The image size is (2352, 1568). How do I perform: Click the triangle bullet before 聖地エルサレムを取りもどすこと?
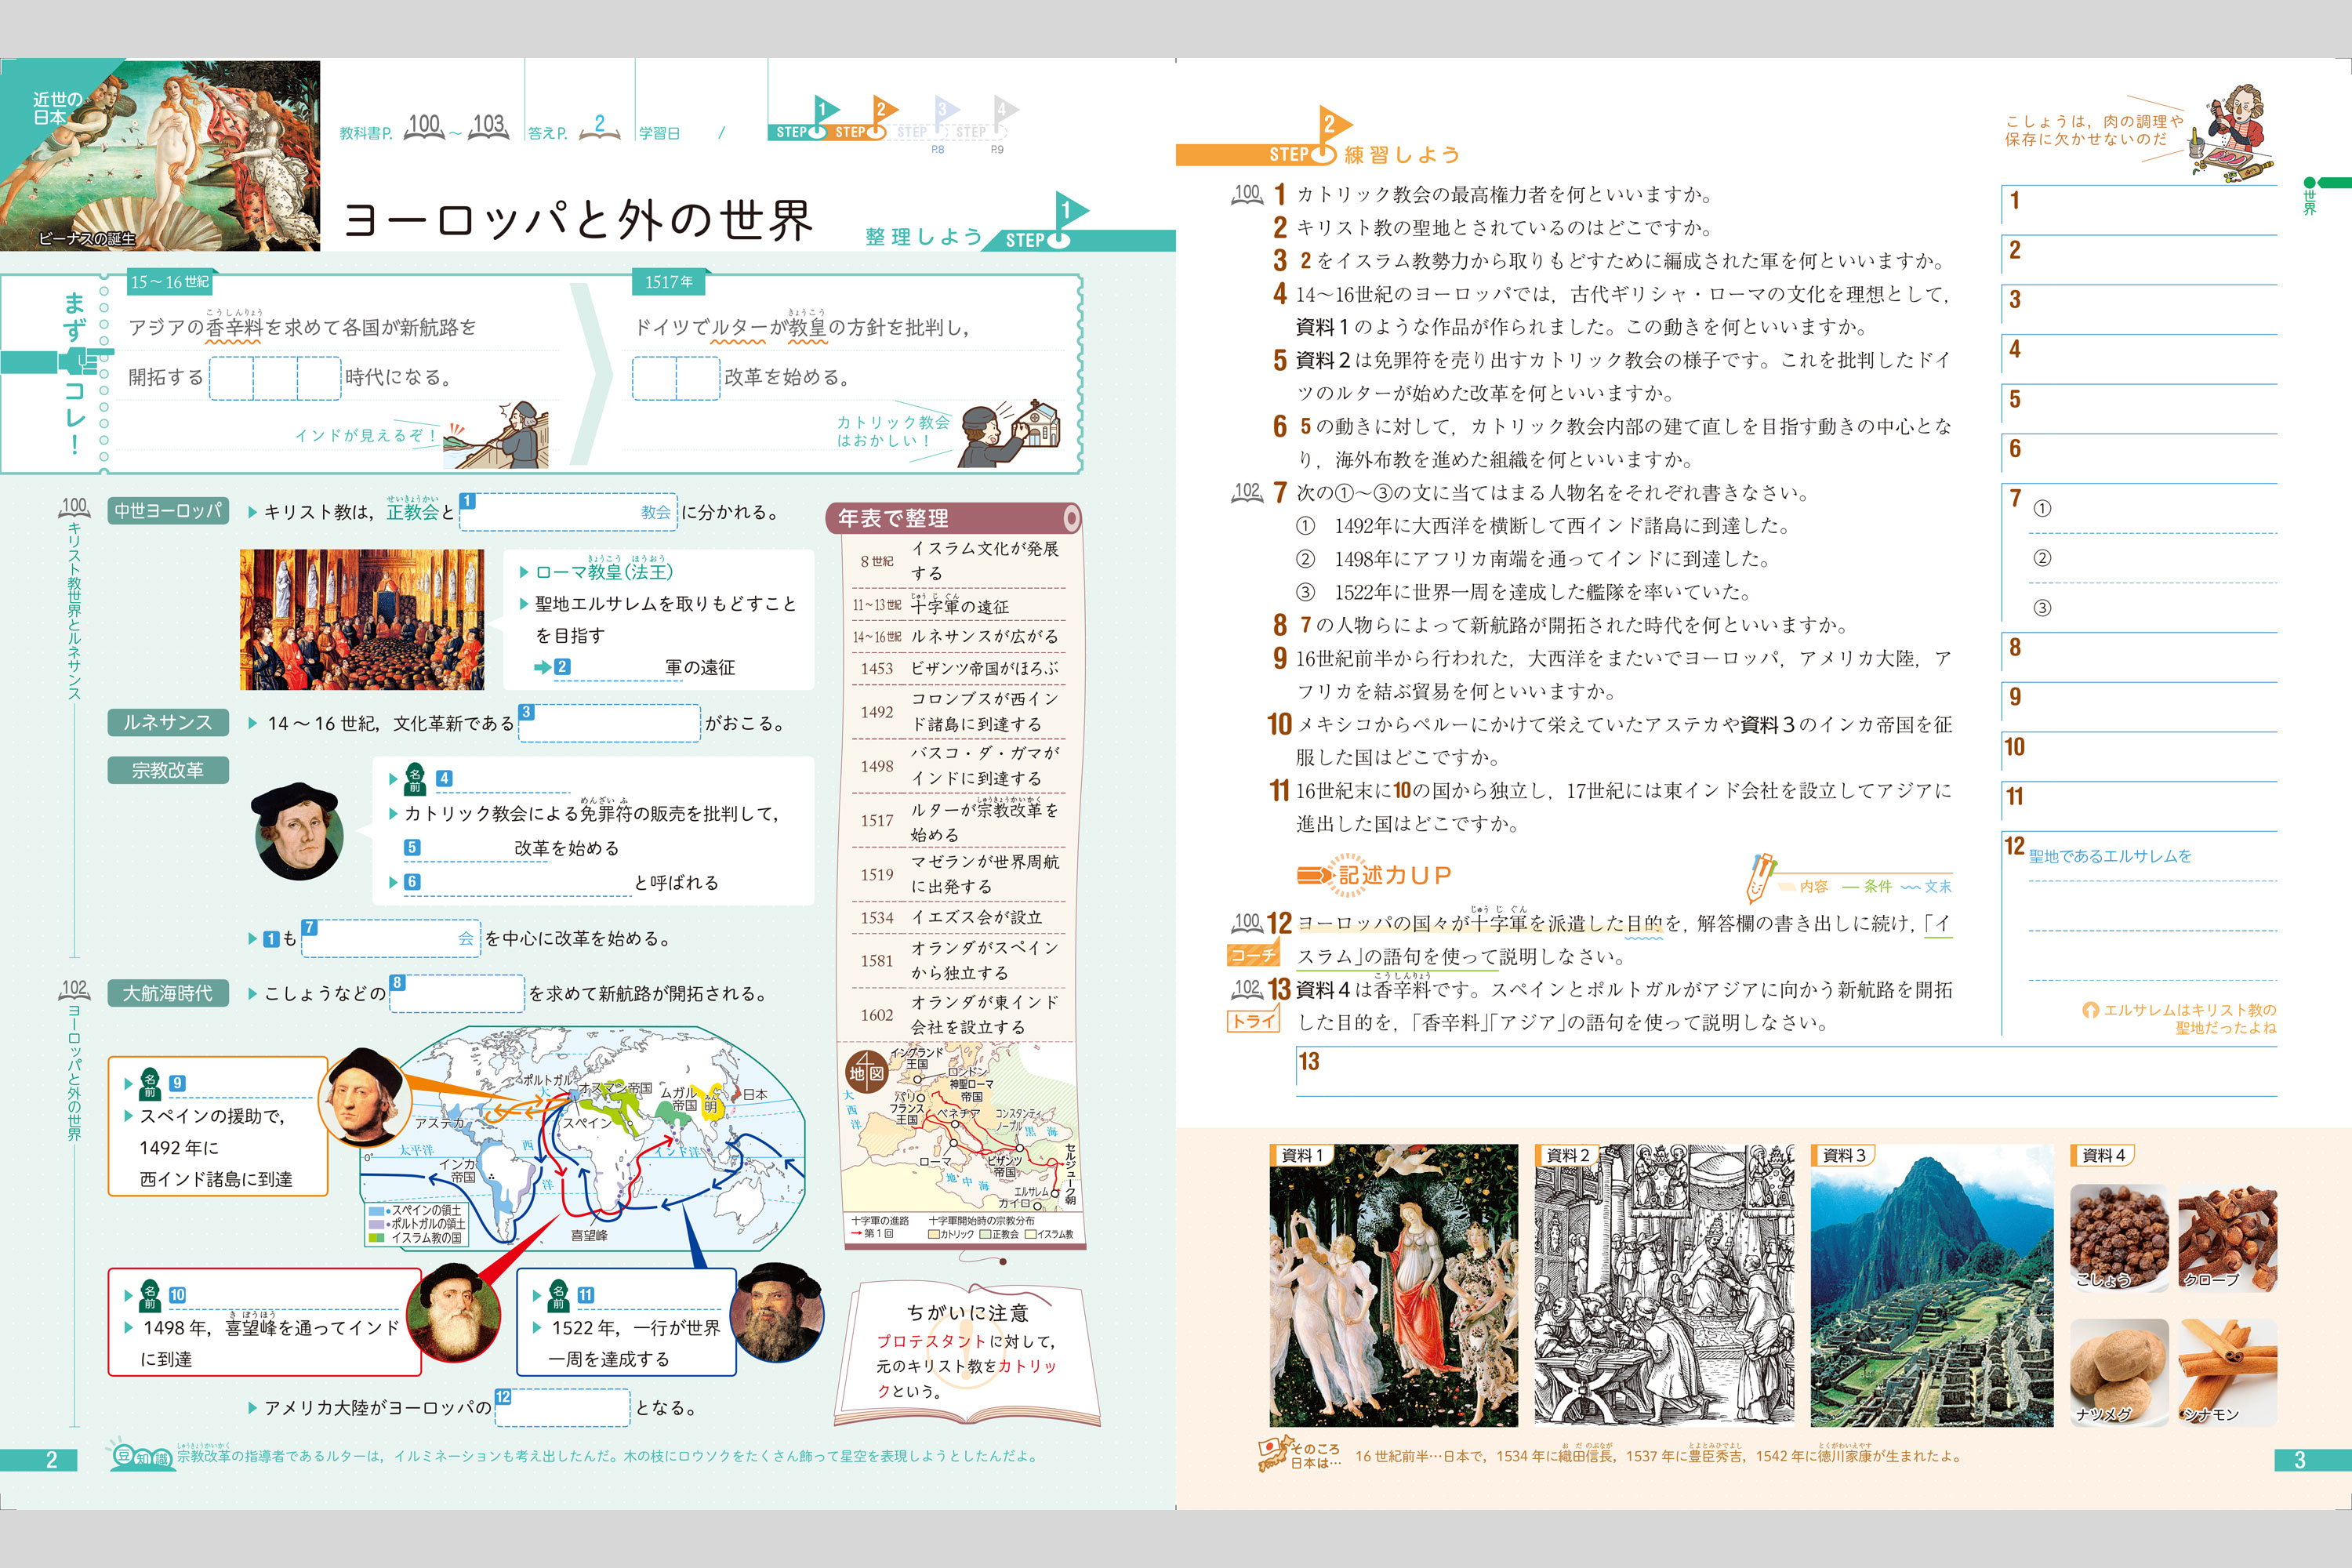(524, 604)
